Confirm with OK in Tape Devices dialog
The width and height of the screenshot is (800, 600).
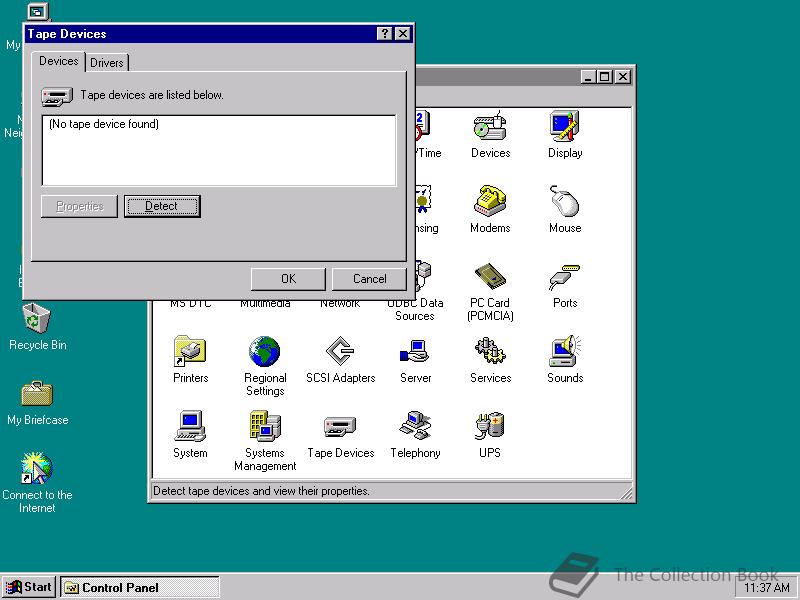click(x=288, y=279)
